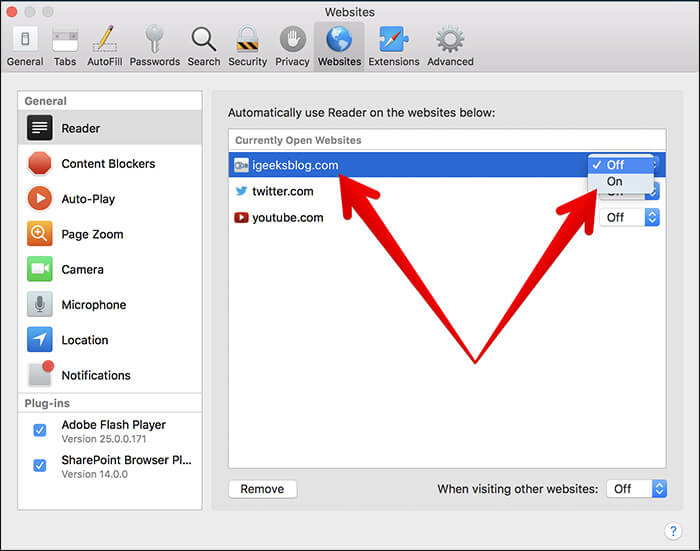Image resolution: width=700 pixels, height=551 pixels.
Task: Select the Content Blockers sidebar item
Action: tap(110, 163)
